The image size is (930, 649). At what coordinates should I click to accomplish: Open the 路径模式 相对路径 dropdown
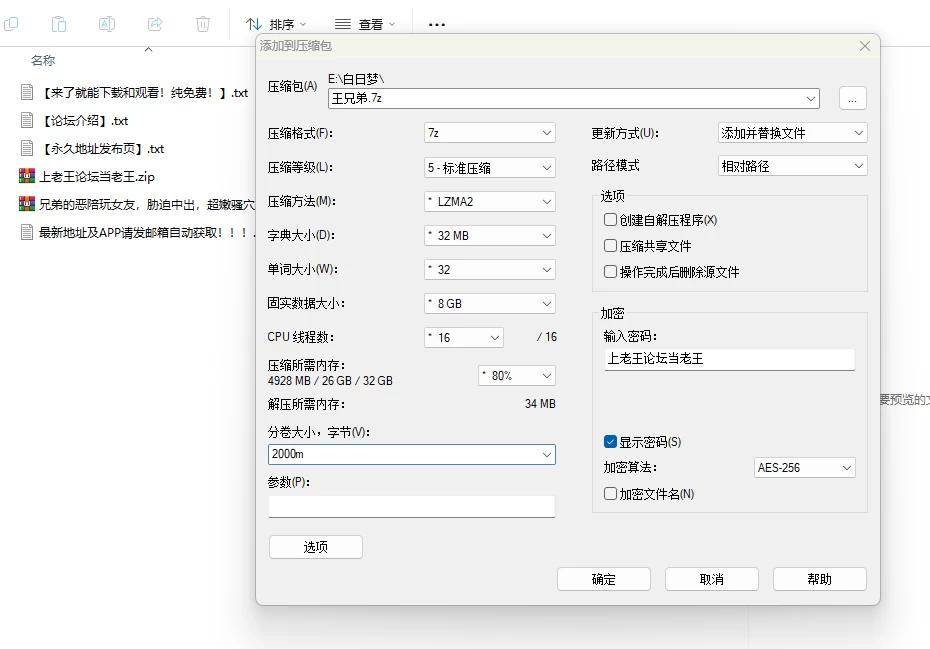792,166
